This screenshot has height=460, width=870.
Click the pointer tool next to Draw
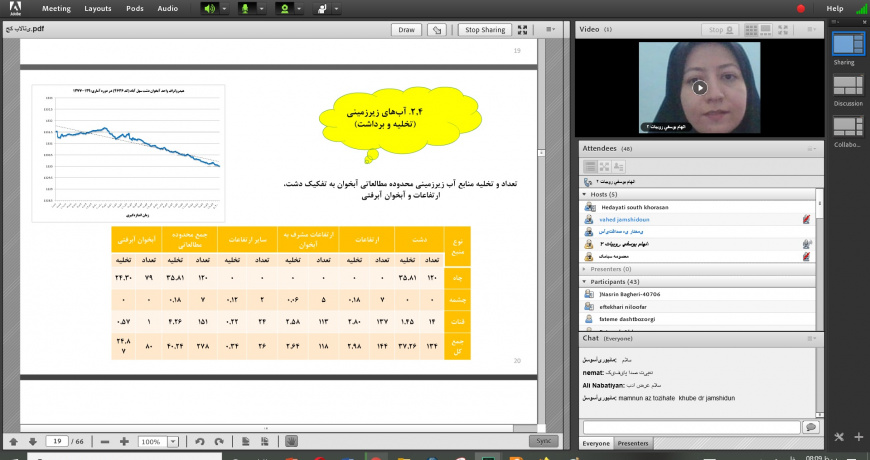tap(437, 30)
